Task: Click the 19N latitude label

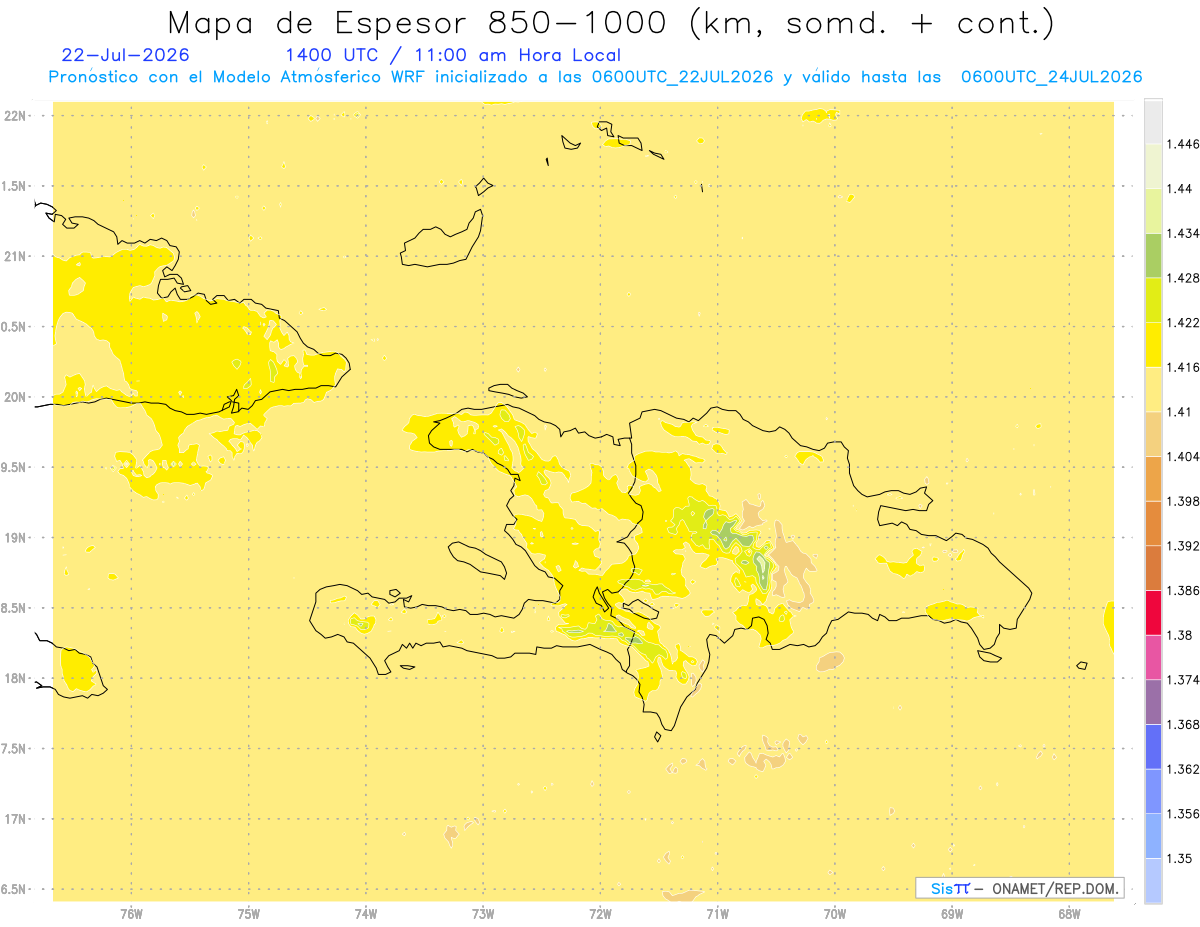Action: [x=15, y=537]
